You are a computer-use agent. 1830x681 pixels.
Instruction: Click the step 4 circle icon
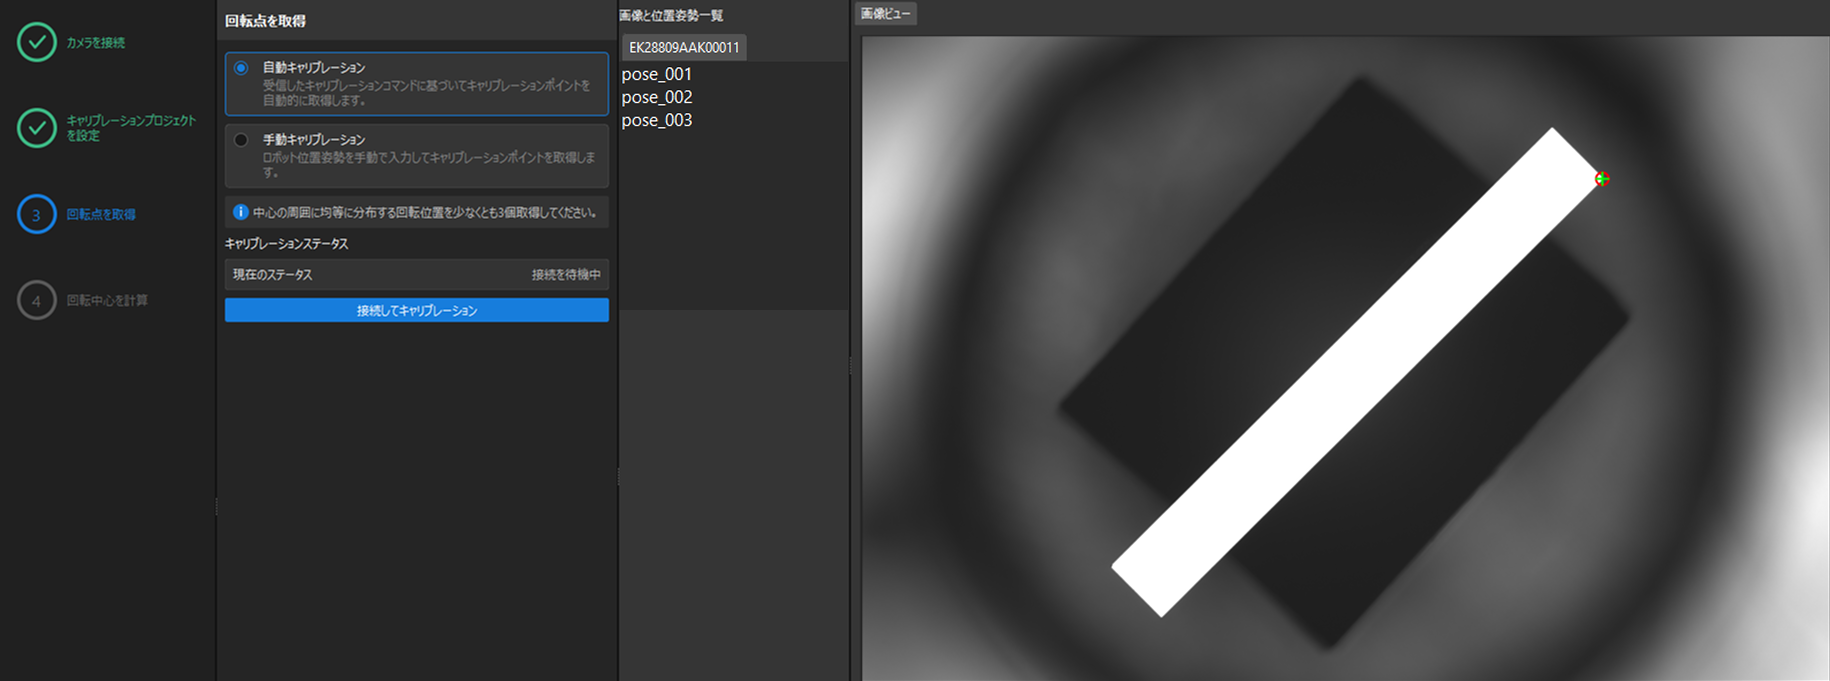coord(37,300)
